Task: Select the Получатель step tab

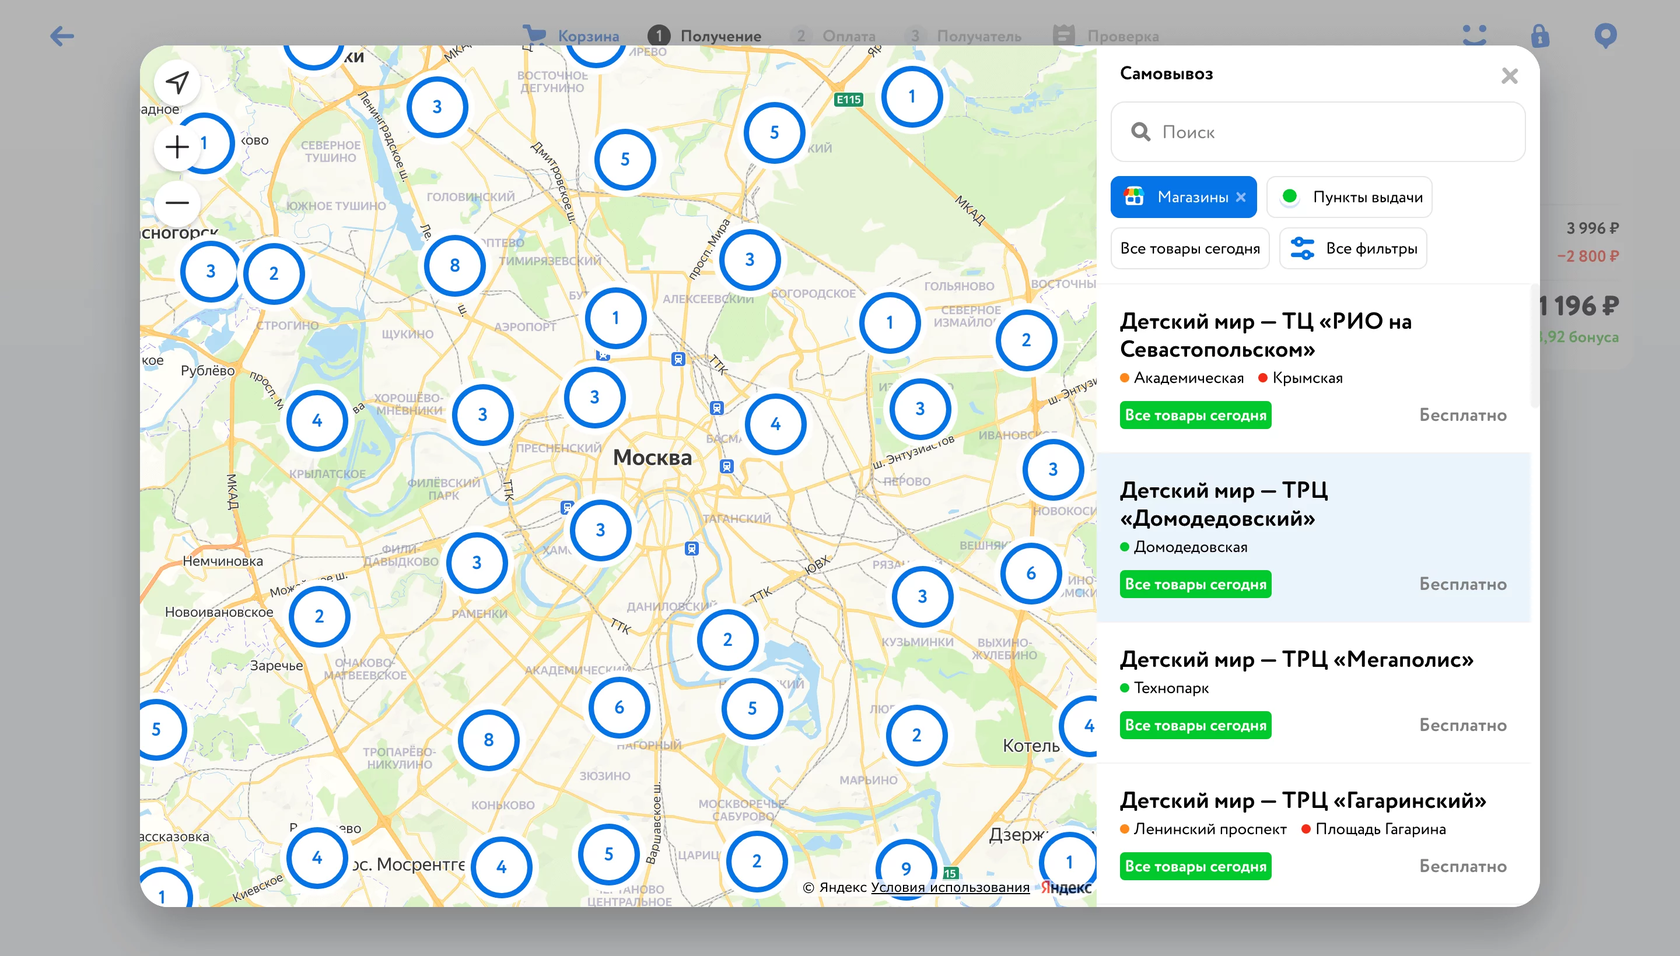Action: (963, 36)
